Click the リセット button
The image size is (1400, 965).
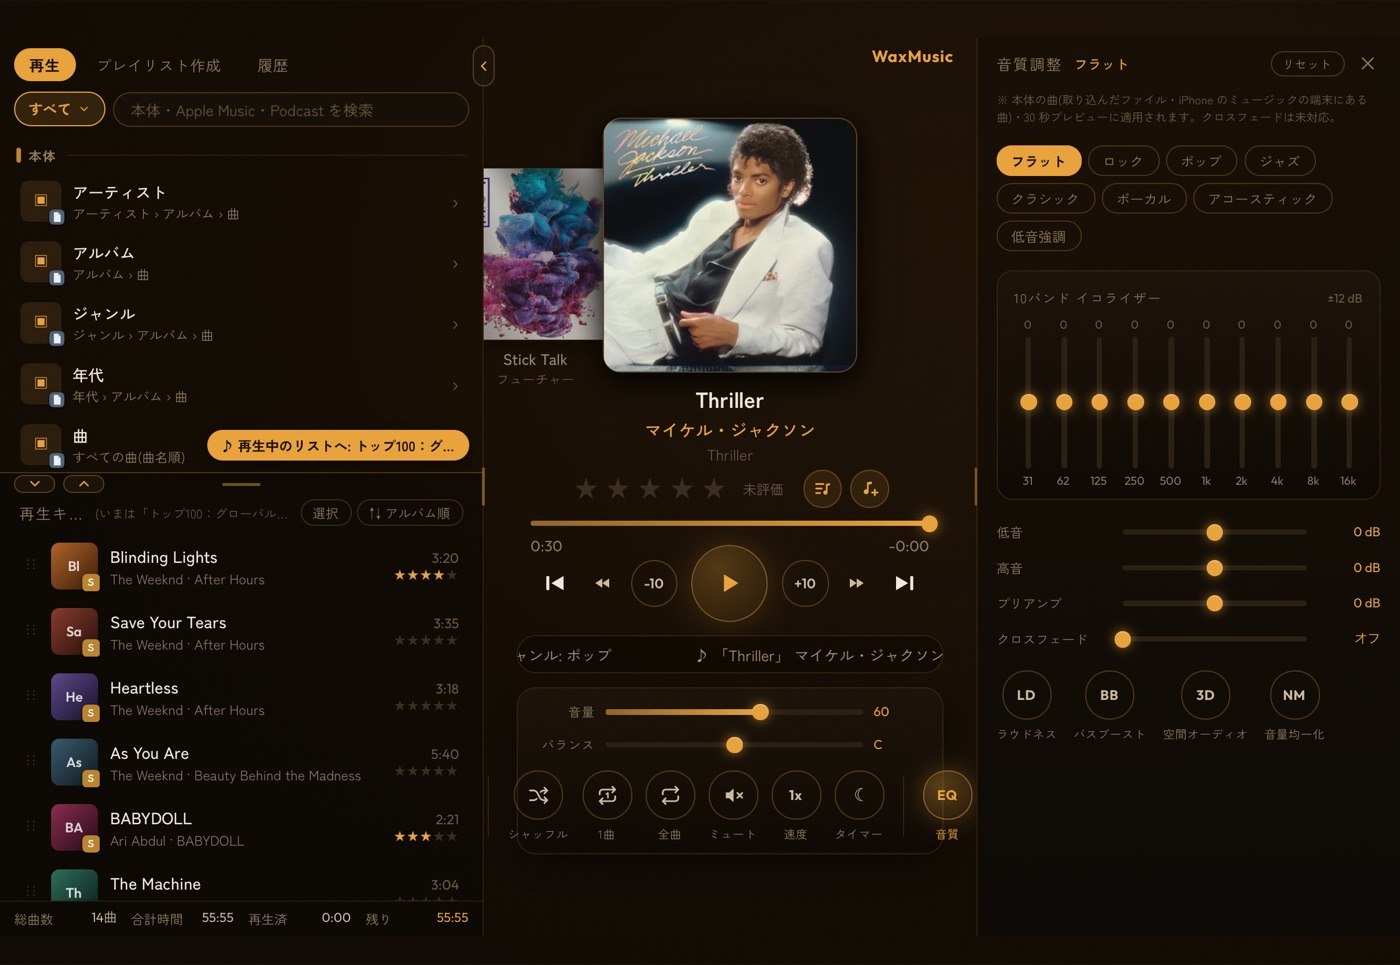tap(1308, 64)
